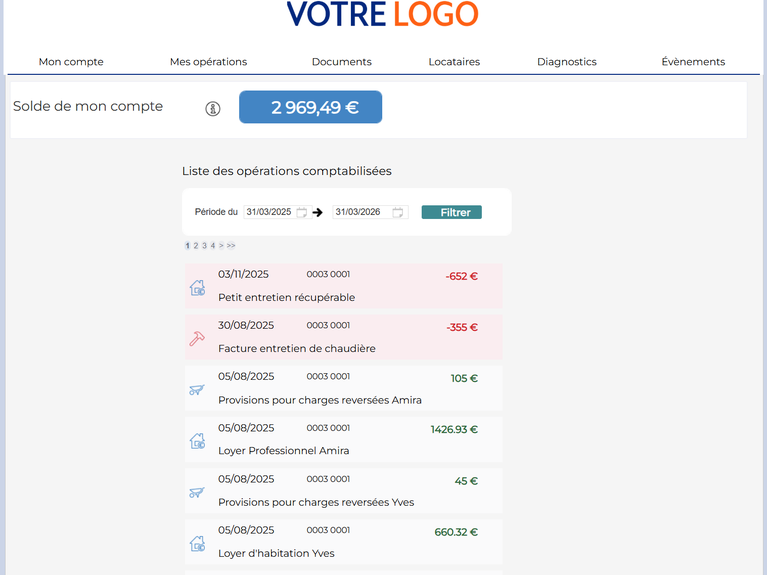The width and height of the screenshot is (767, 575).
Task: Click the -652 € amount
Action: tap(461, 276)
